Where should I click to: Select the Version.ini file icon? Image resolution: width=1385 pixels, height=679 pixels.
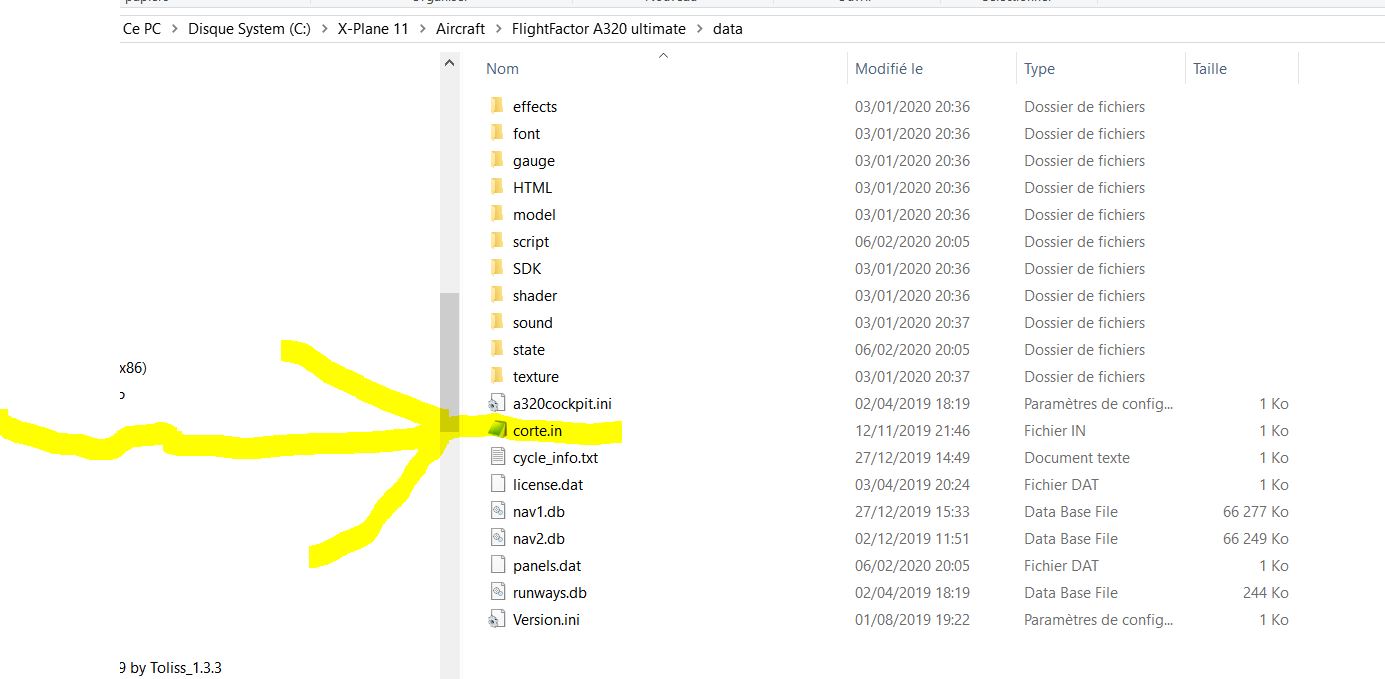pyautogui.click(x=498, y=619)
